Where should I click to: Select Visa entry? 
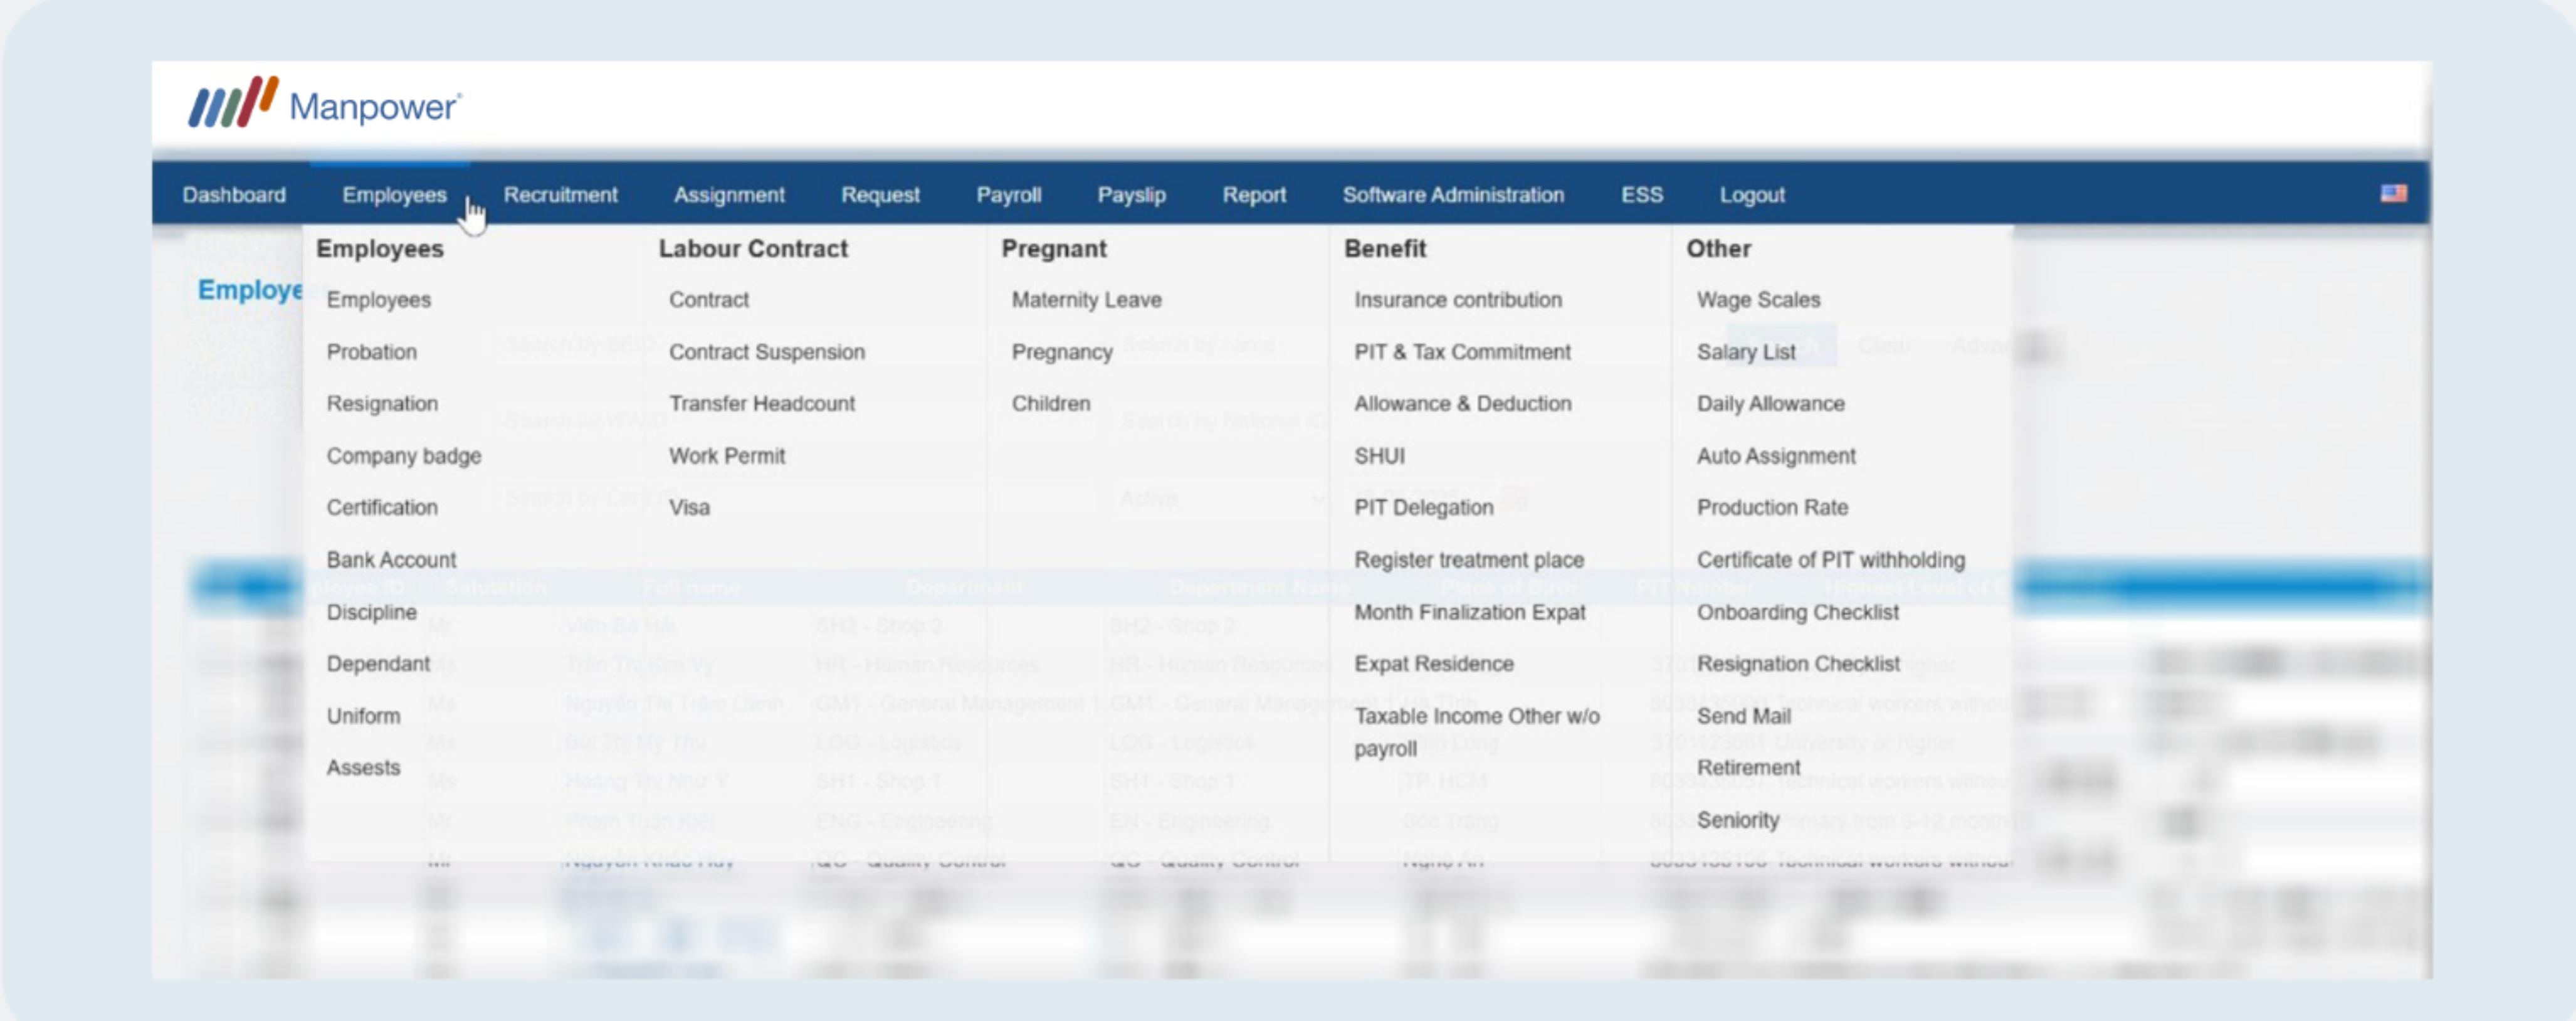click(x=689, y=508)
